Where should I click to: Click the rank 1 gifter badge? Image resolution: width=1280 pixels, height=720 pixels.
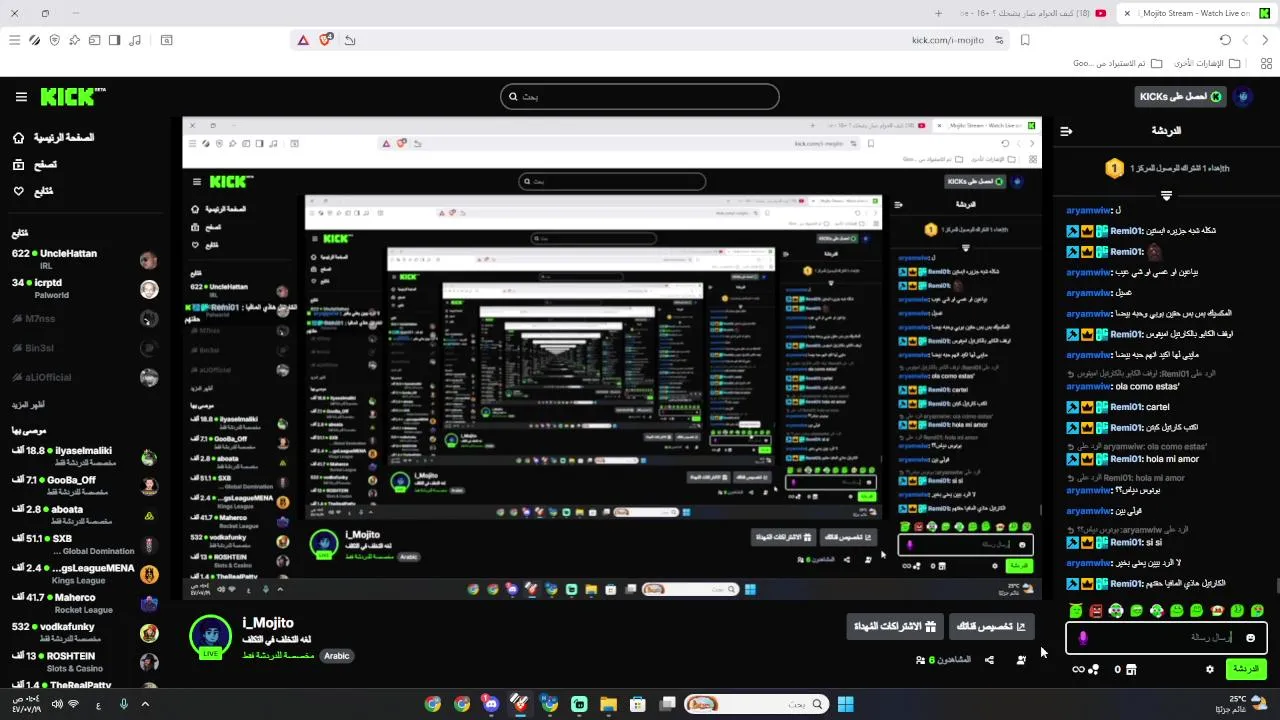[1114, 169]
